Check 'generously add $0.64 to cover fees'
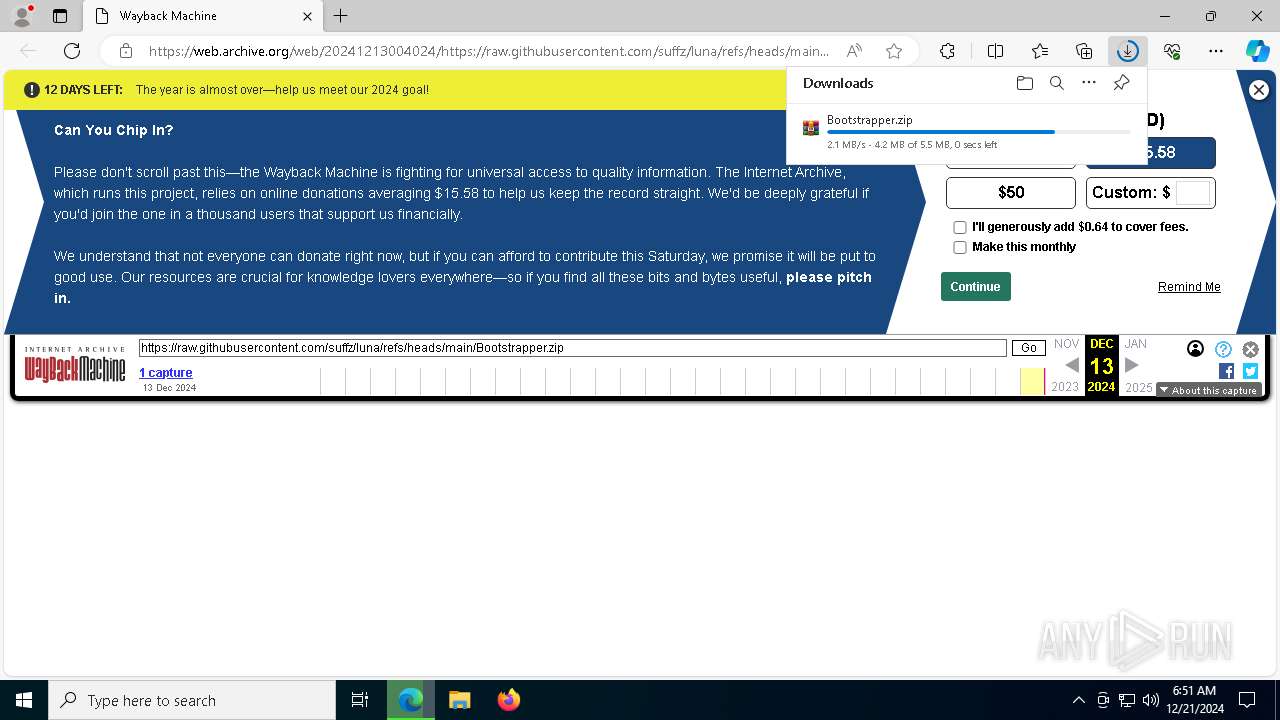The image size is (1280, 720). tap(960, 227)
